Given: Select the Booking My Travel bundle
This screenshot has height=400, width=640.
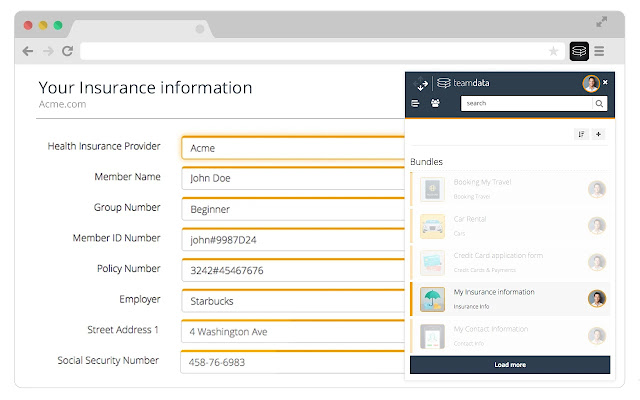Looking at the screenshot, I should point(510,189).
